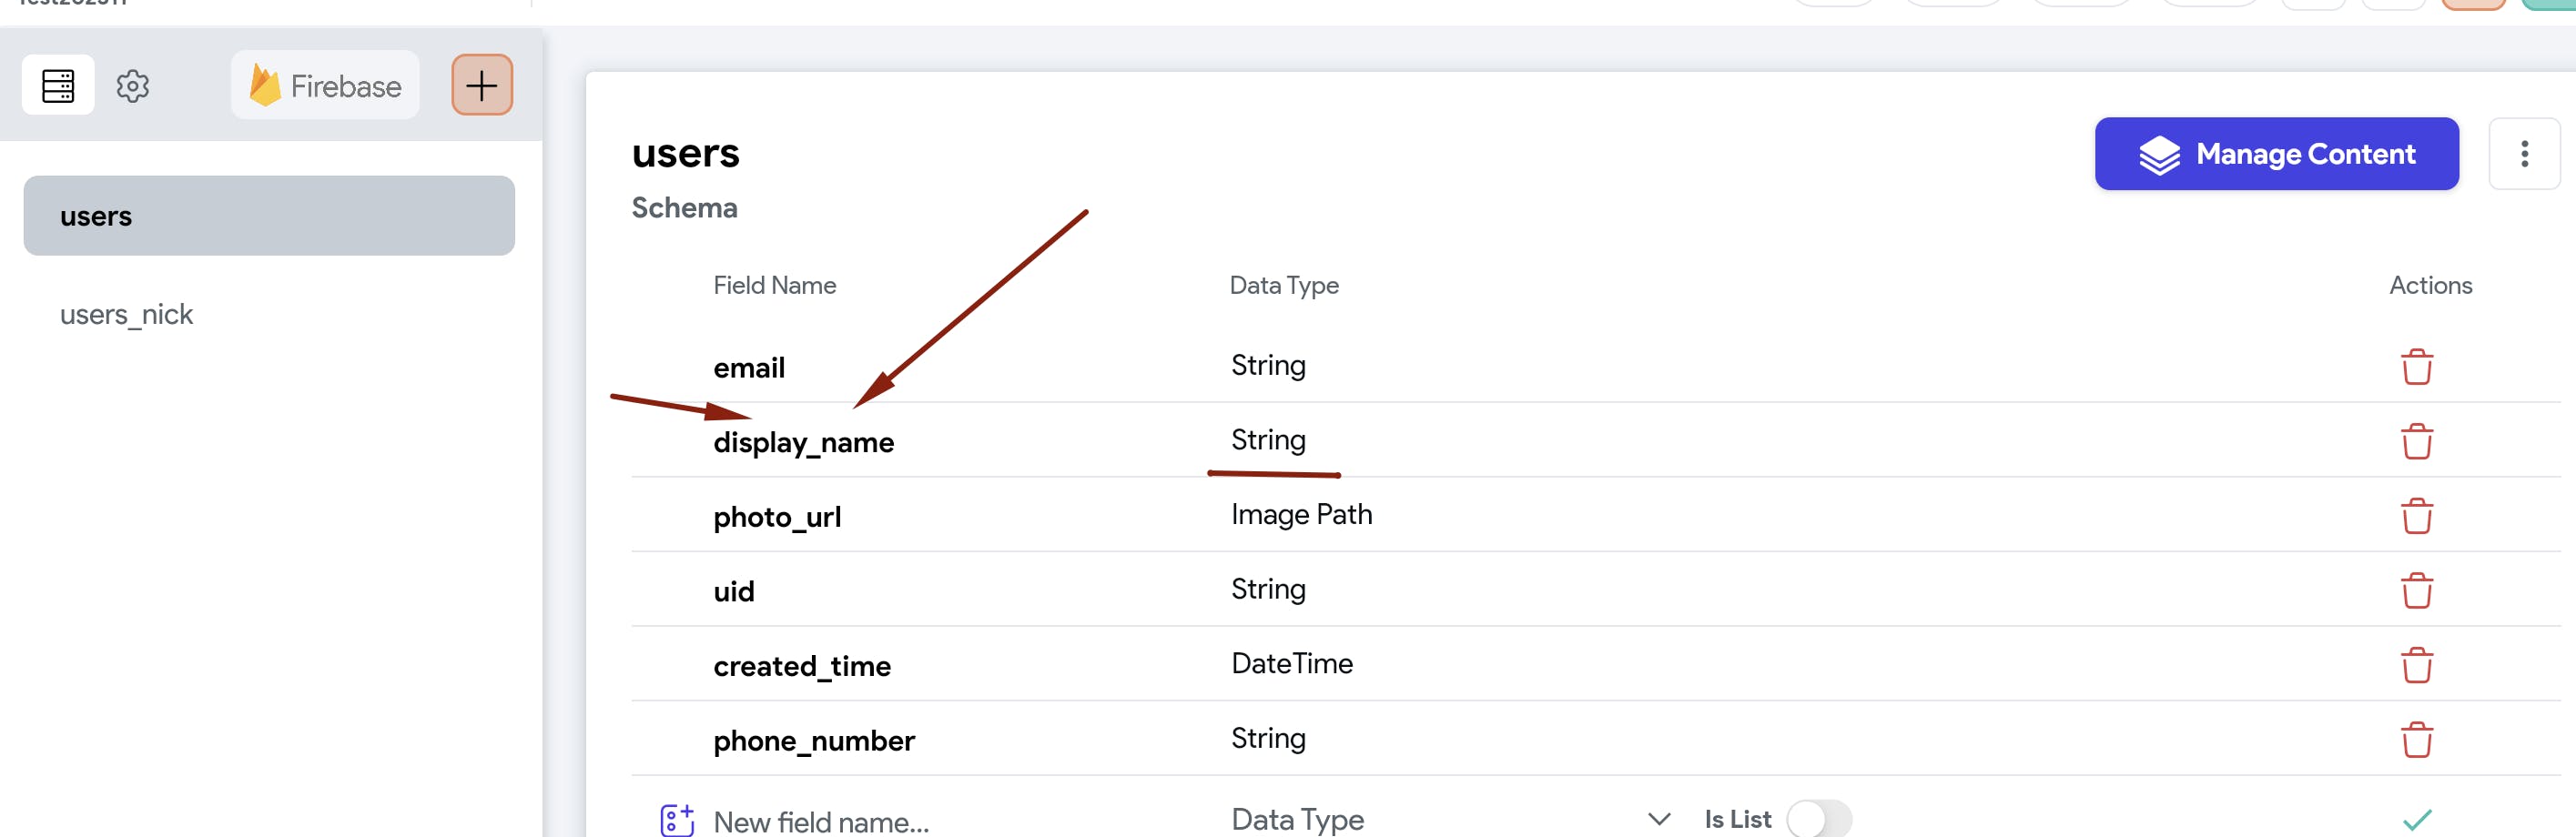Click the Firebase button

point(325,86)
